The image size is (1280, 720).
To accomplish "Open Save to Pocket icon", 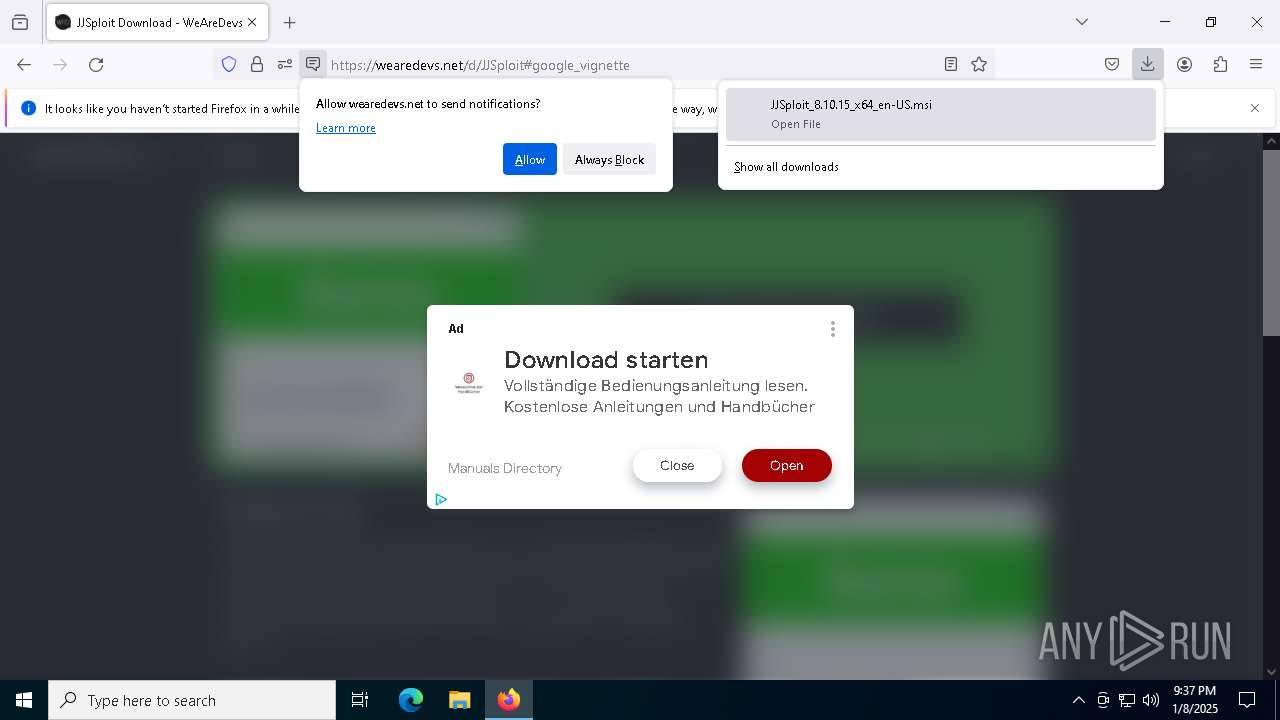I will pos(1112,64).
